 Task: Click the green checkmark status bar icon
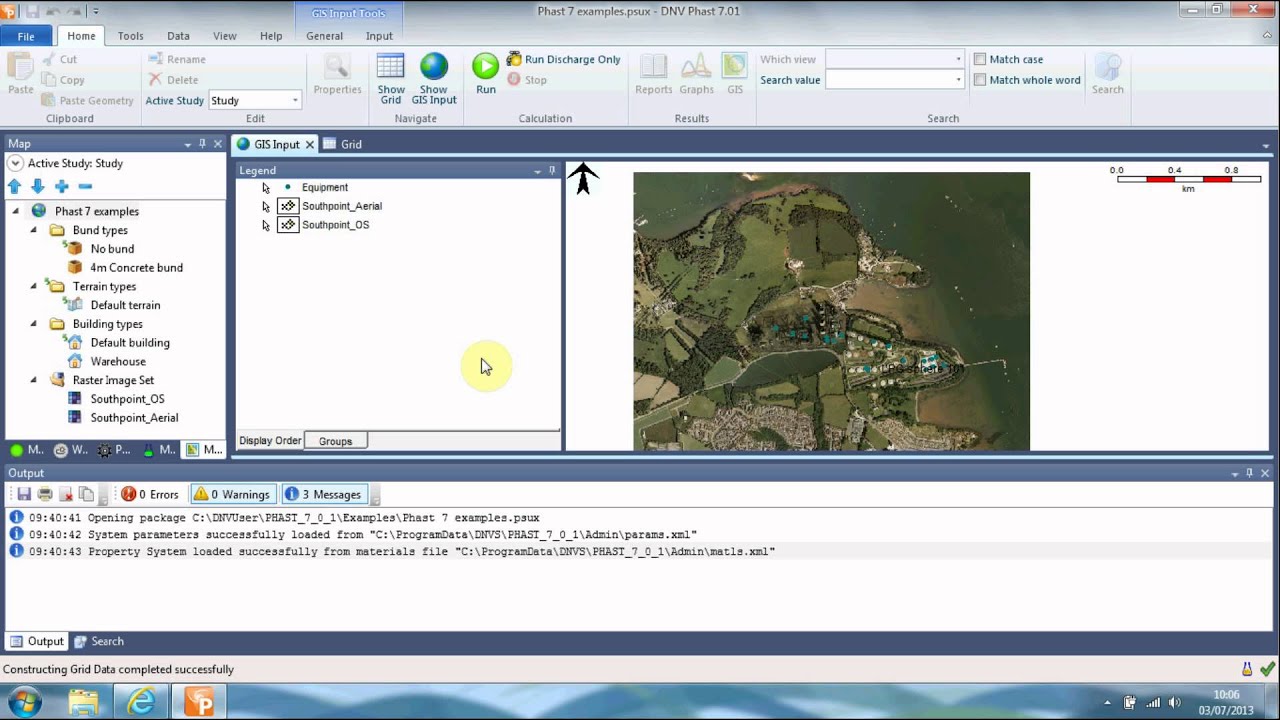click(1268, 669)
